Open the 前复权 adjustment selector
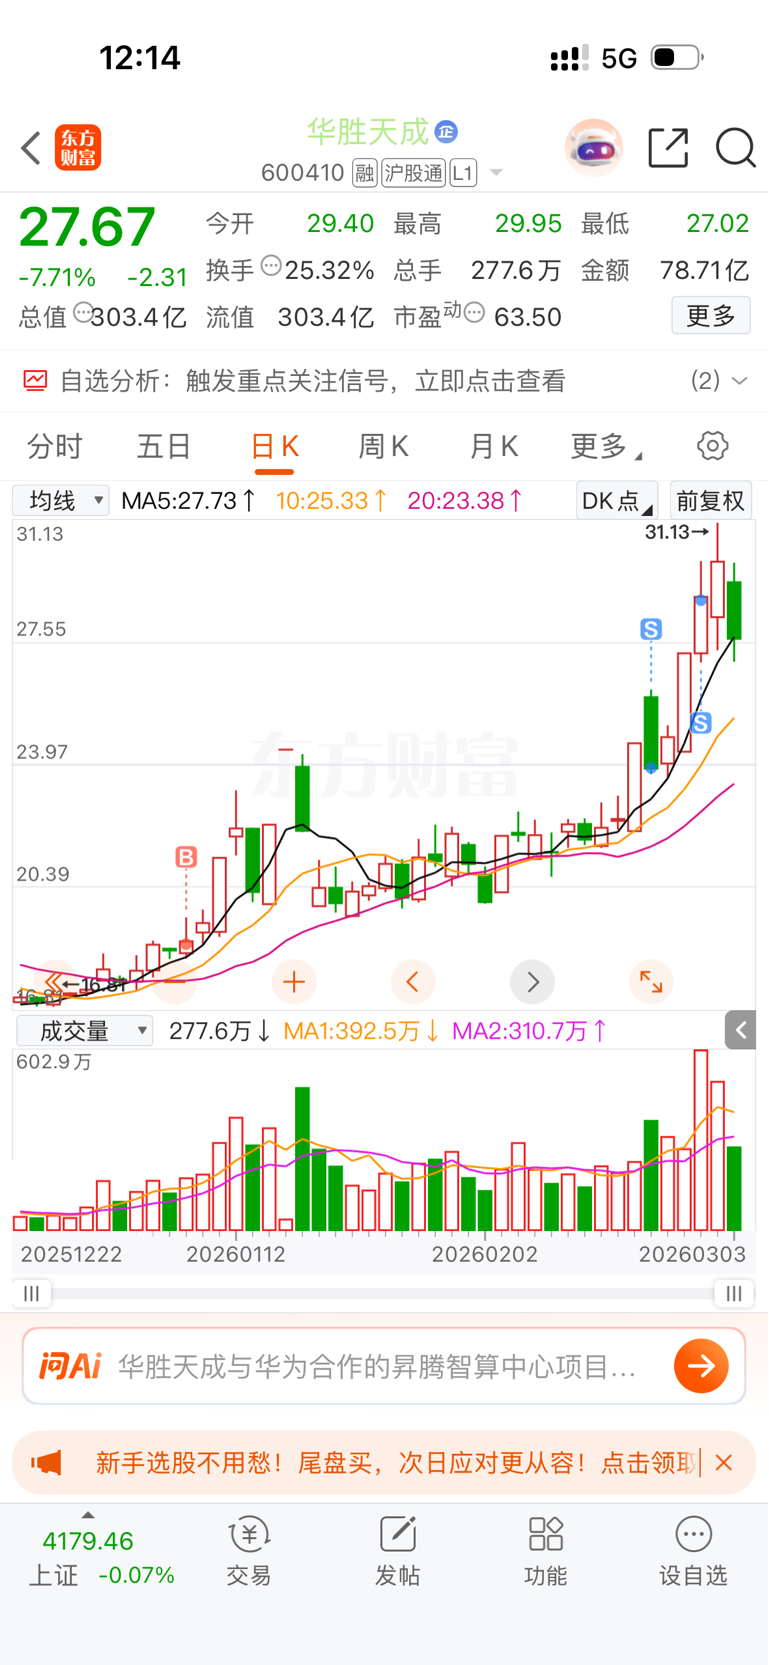This screenshot has width=769, height=1665. [711, 500]
